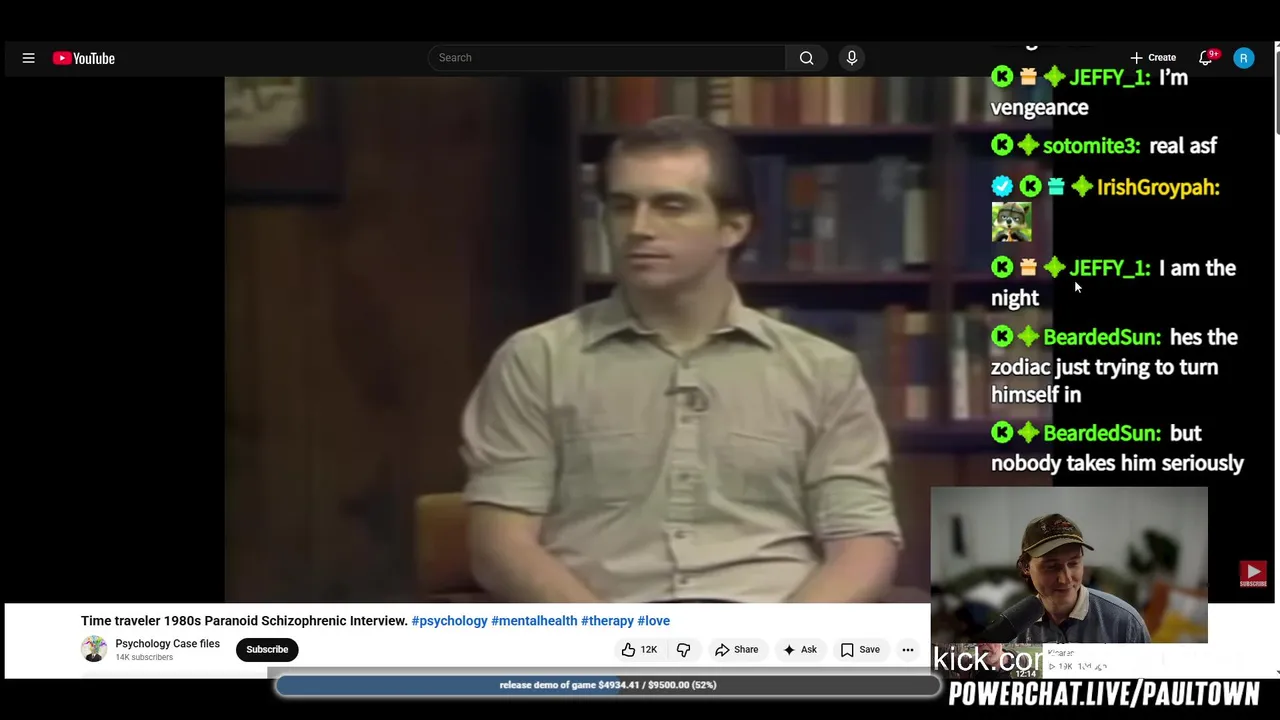The height and width of the screenshot is (720, 1280).
Task: Click BeardedSun's 'but nobody takes him seriously' message
Action: [1117, 448]
